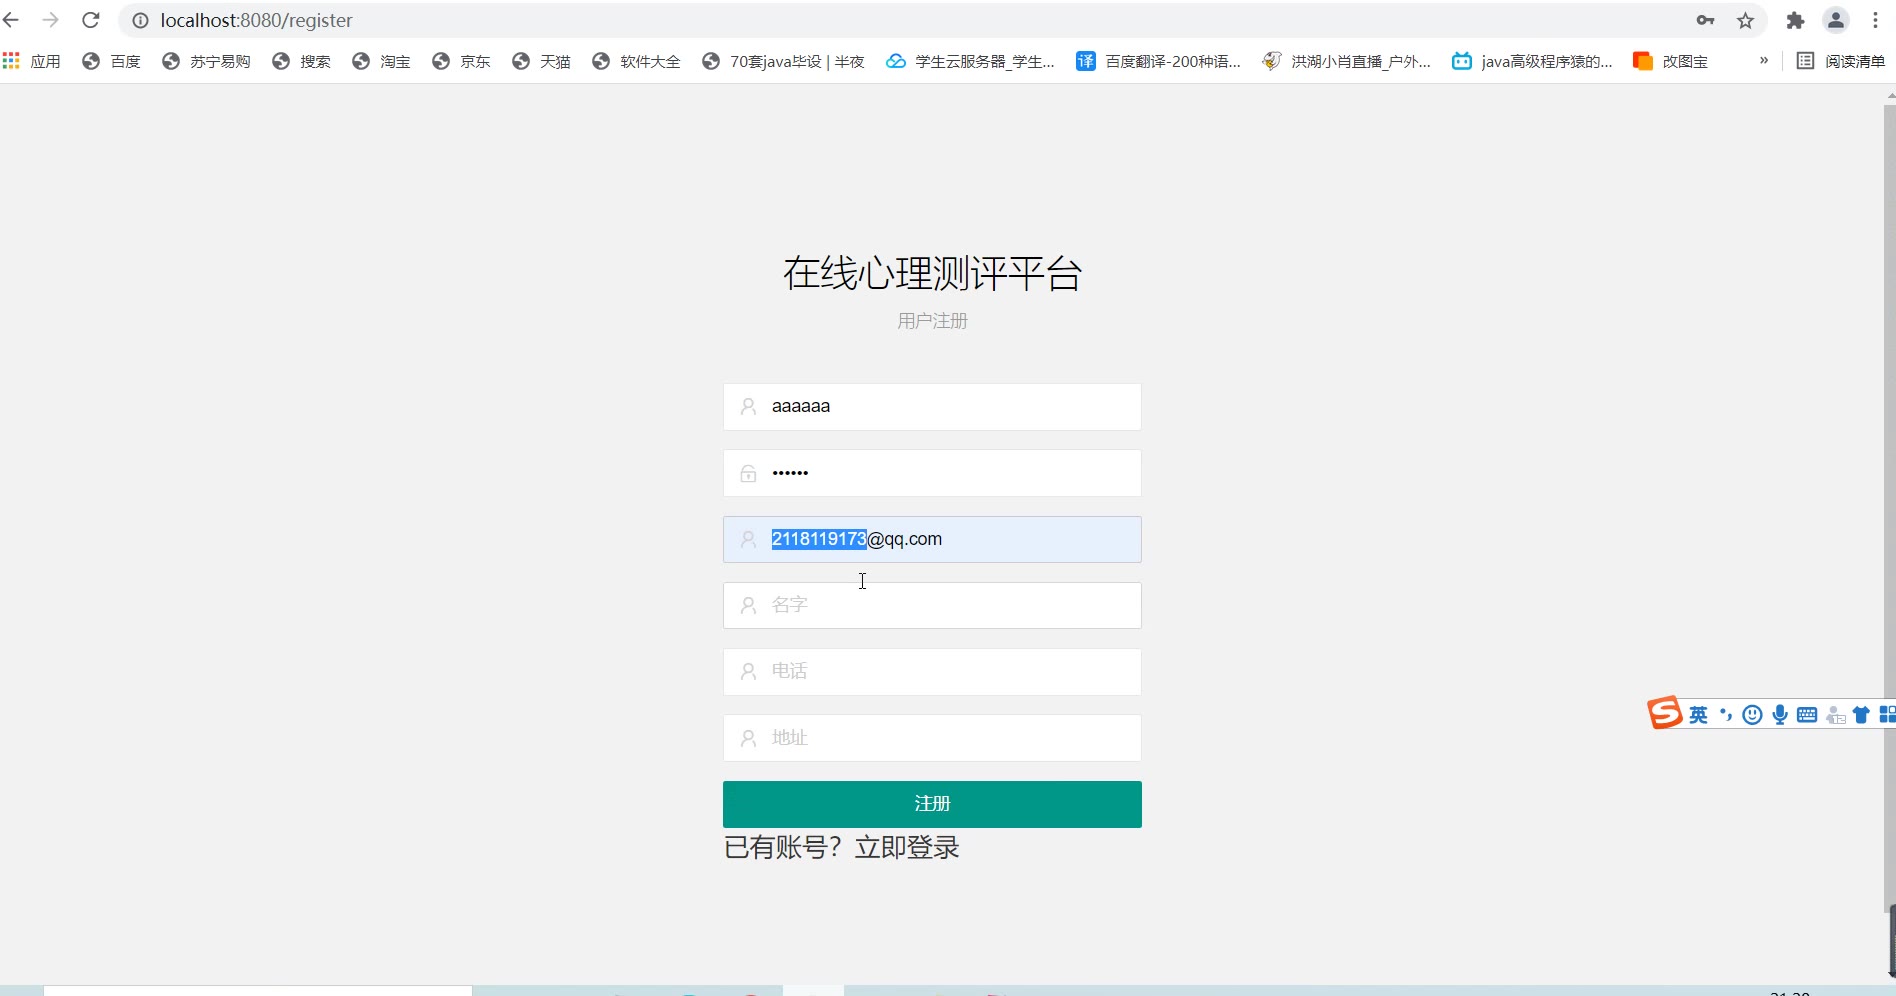Open the saved passwords key icon
The height and width of the screenshot is (996, 1896).
click(1705, 20)
